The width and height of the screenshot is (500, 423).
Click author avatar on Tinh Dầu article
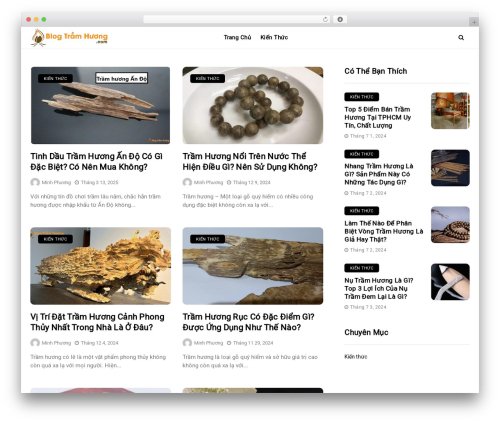pyautogui.click(x=35, y=182)
